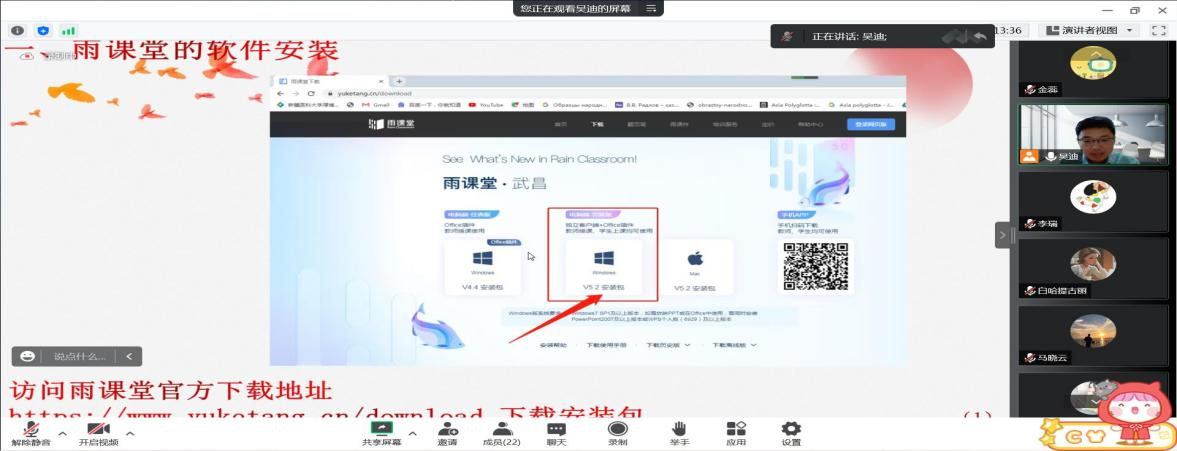
Task: Collapse the participant video sidebar
Action: click(1001, 235)
